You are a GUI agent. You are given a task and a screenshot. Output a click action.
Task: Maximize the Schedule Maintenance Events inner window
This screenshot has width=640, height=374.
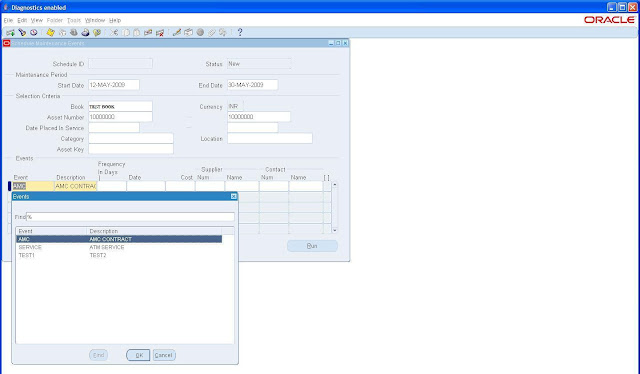(x=338, y=43)
